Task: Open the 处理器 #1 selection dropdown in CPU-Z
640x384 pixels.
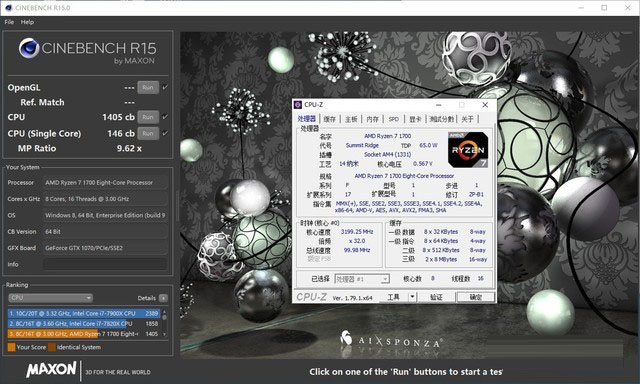Action: (x=362, y=279)
